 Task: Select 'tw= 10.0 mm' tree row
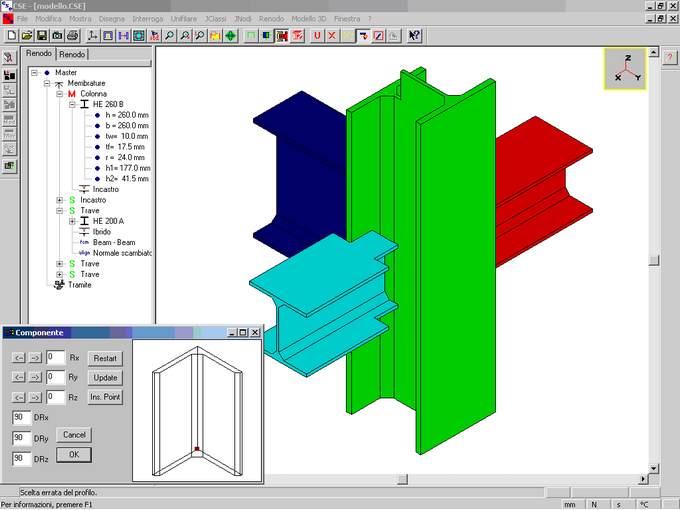tap(127, 136)
